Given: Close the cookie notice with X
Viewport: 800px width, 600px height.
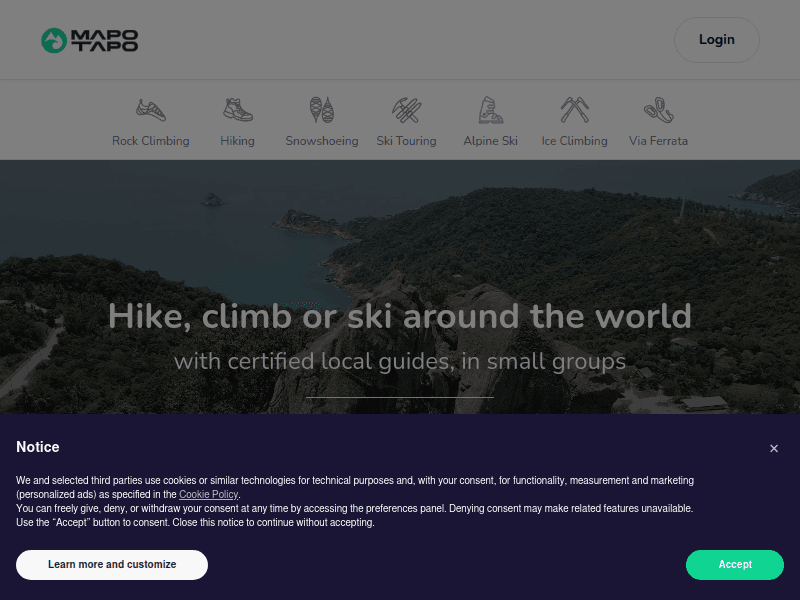Looking at the screenshot, I should tap(774, 448).
